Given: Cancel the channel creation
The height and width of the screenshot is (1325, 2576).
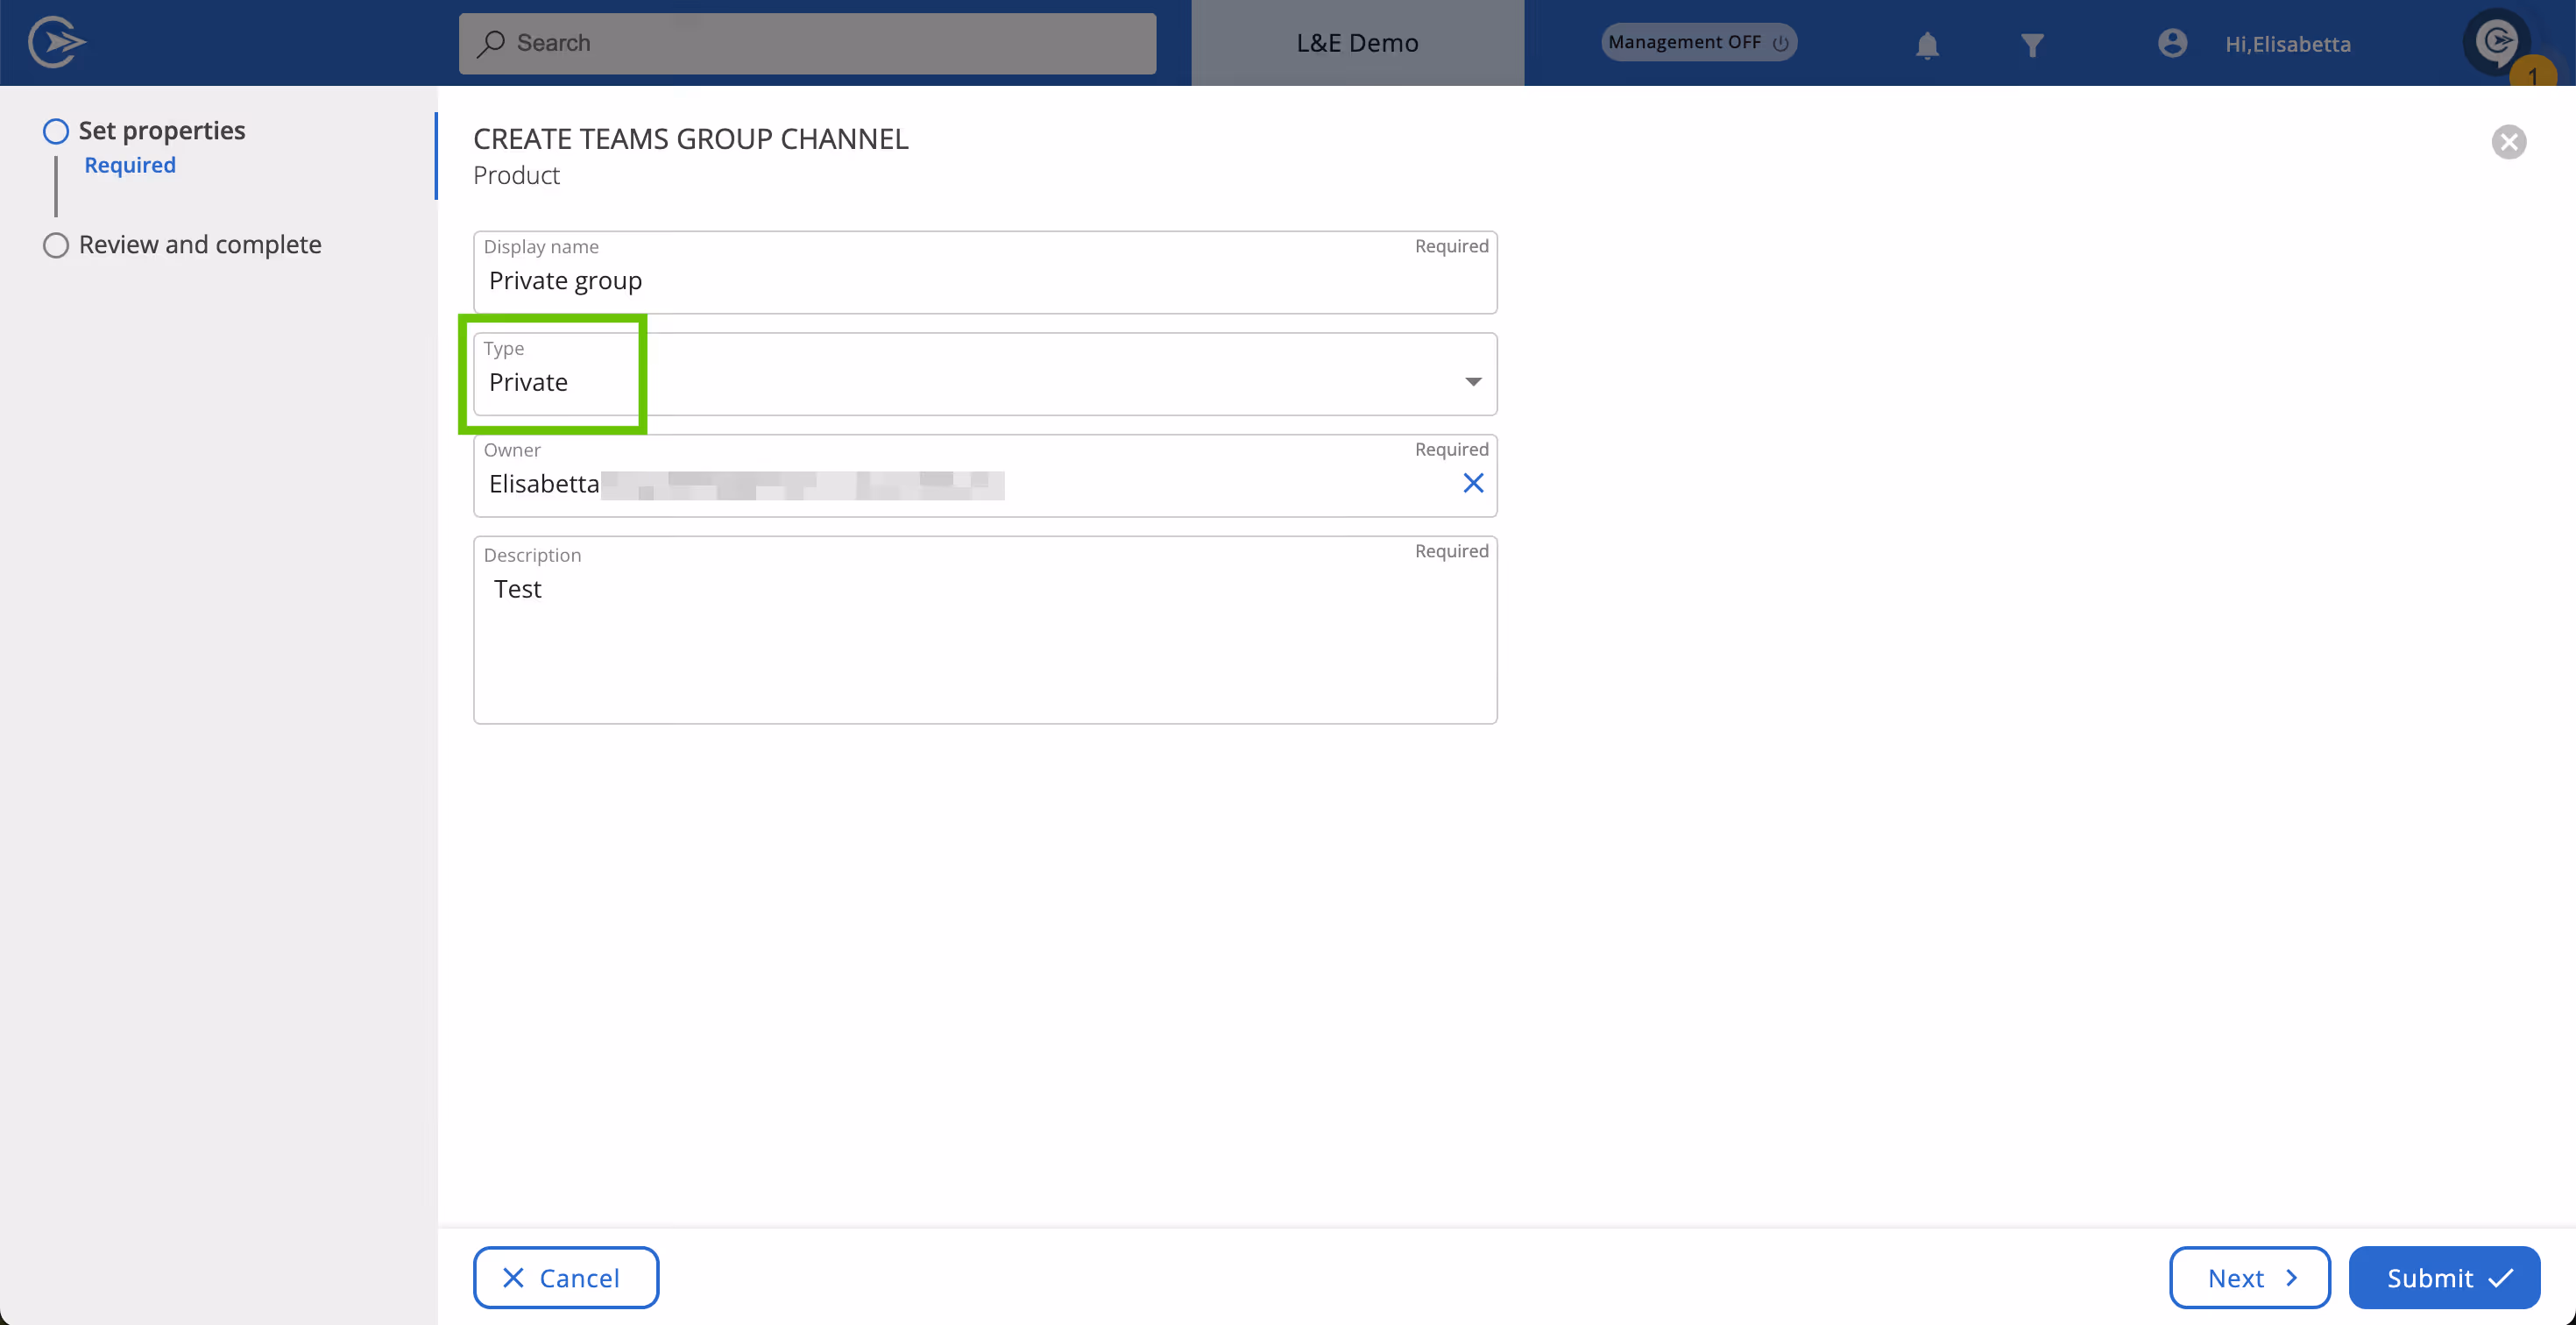Looking at the screenshot, I should pos(565,1277).
